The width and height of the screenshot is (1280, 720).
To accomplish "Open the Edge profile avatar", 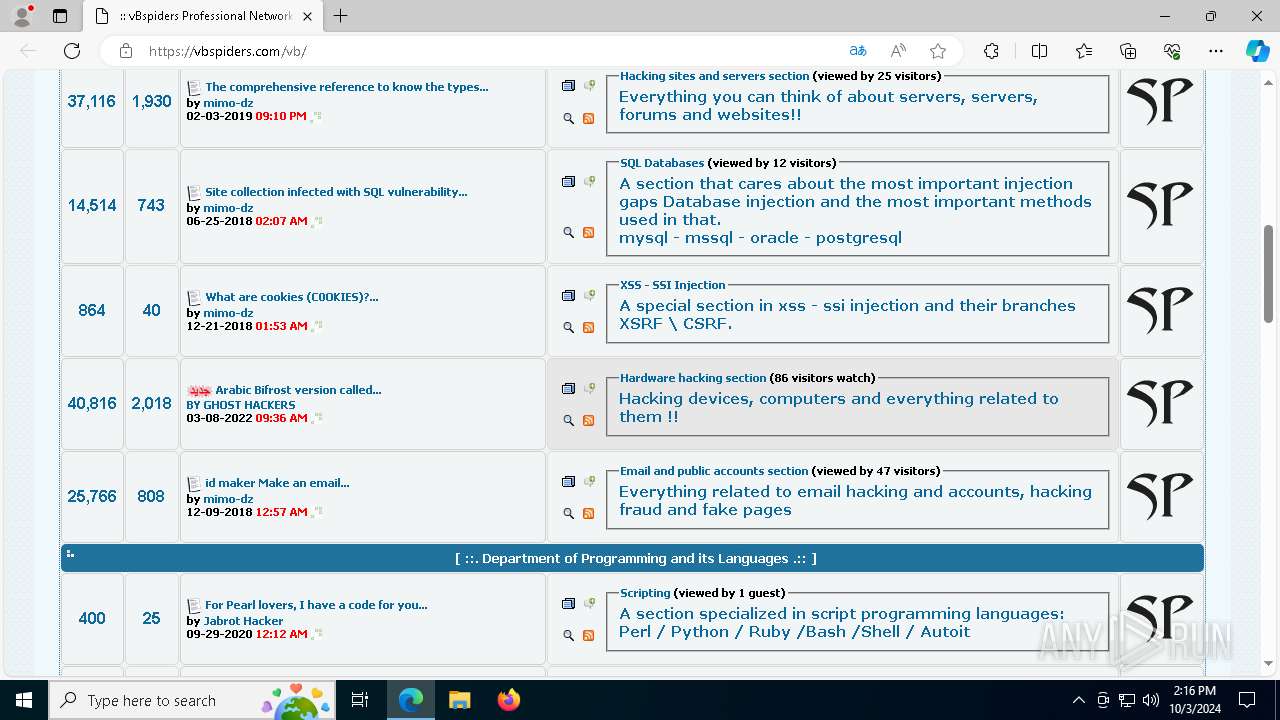I will (22, 16).
